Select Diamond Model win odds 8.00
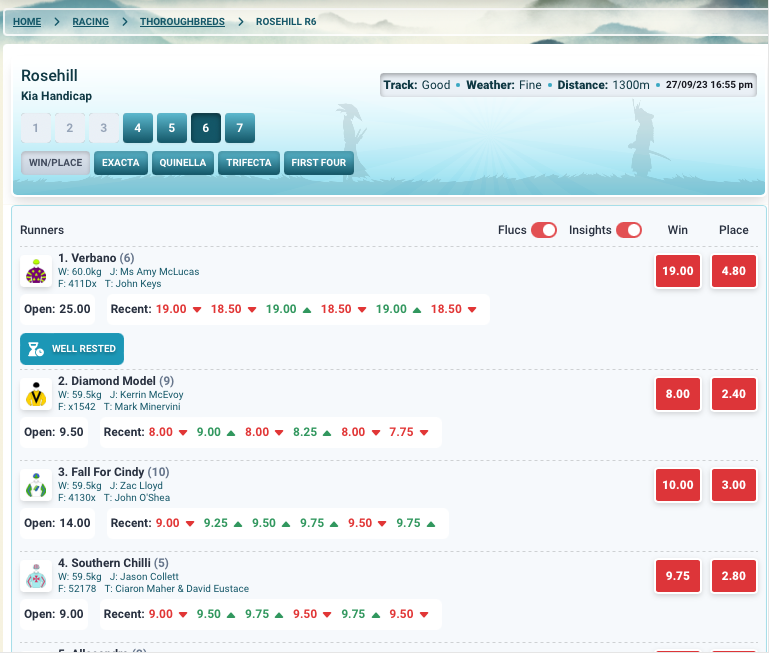Screen dimensions: 769x653 pyautogui.click(x=678, y=394)
